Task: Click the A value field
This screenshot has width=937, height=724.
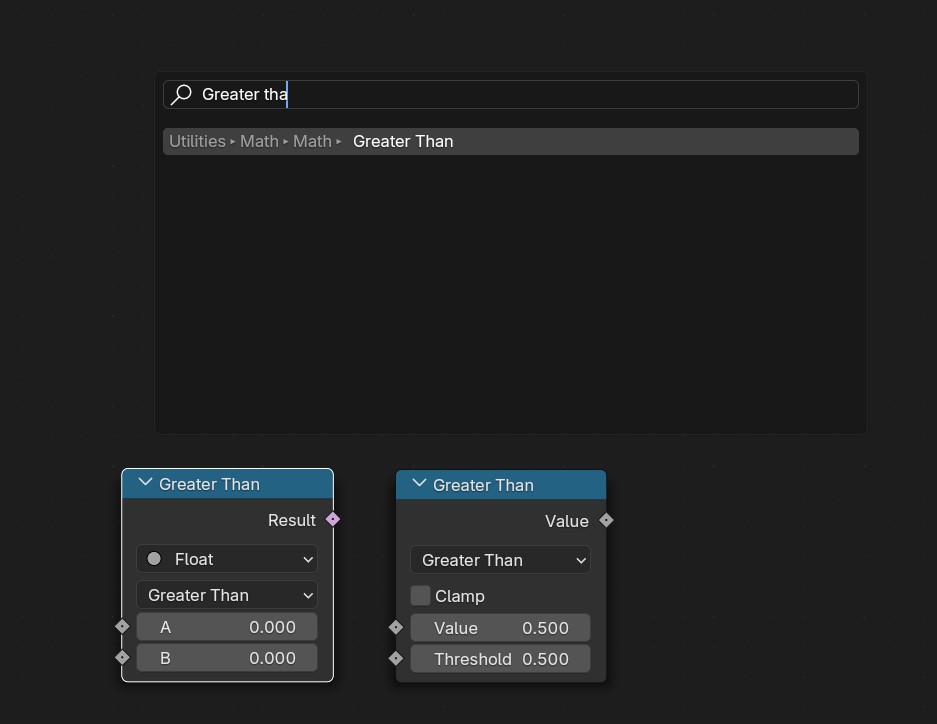Action: coord(227,627)
